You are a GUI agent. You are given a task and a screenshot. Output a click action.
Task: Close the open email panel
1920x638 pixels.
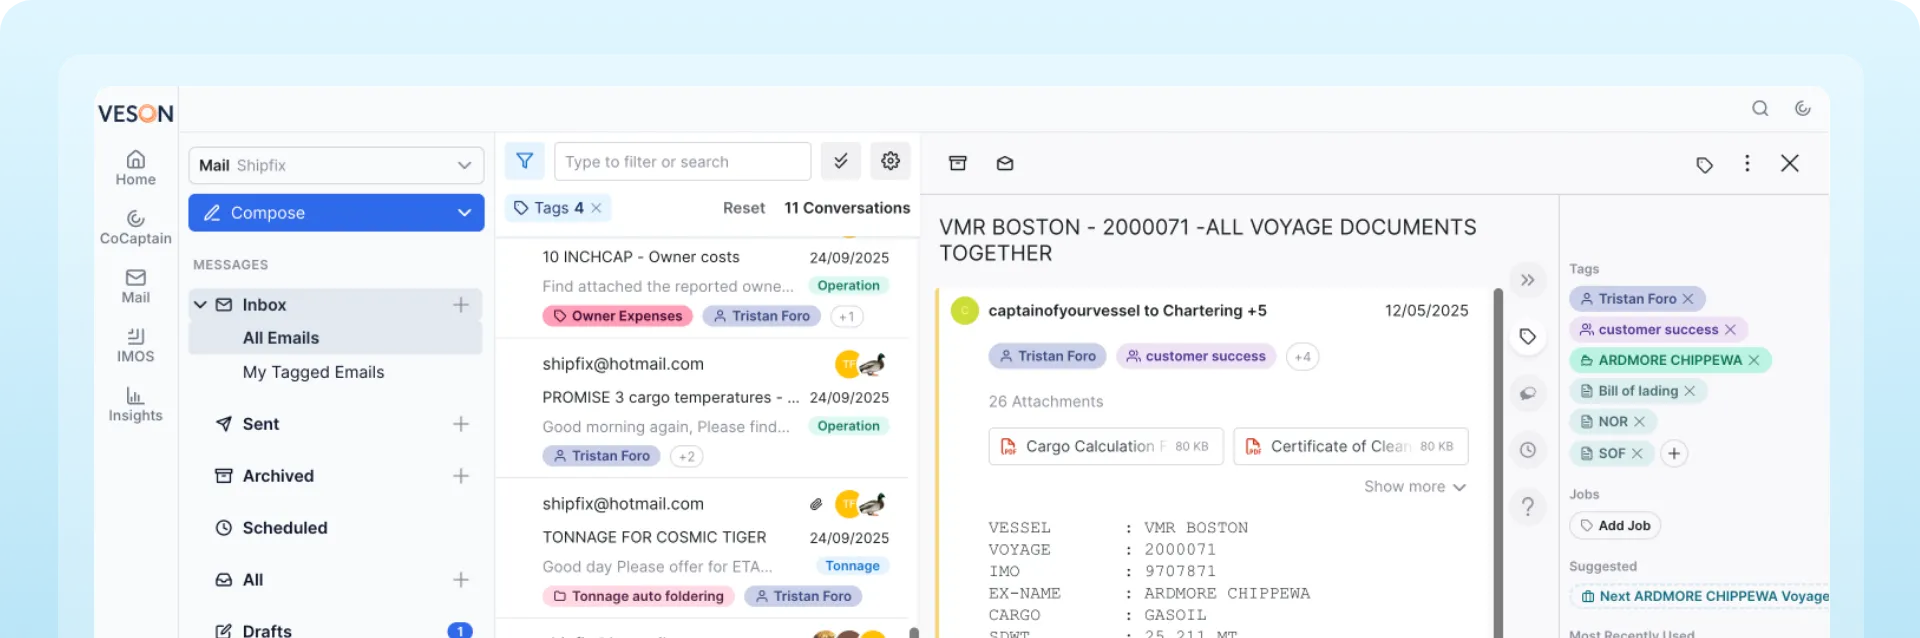click(x=1790, y=163)
